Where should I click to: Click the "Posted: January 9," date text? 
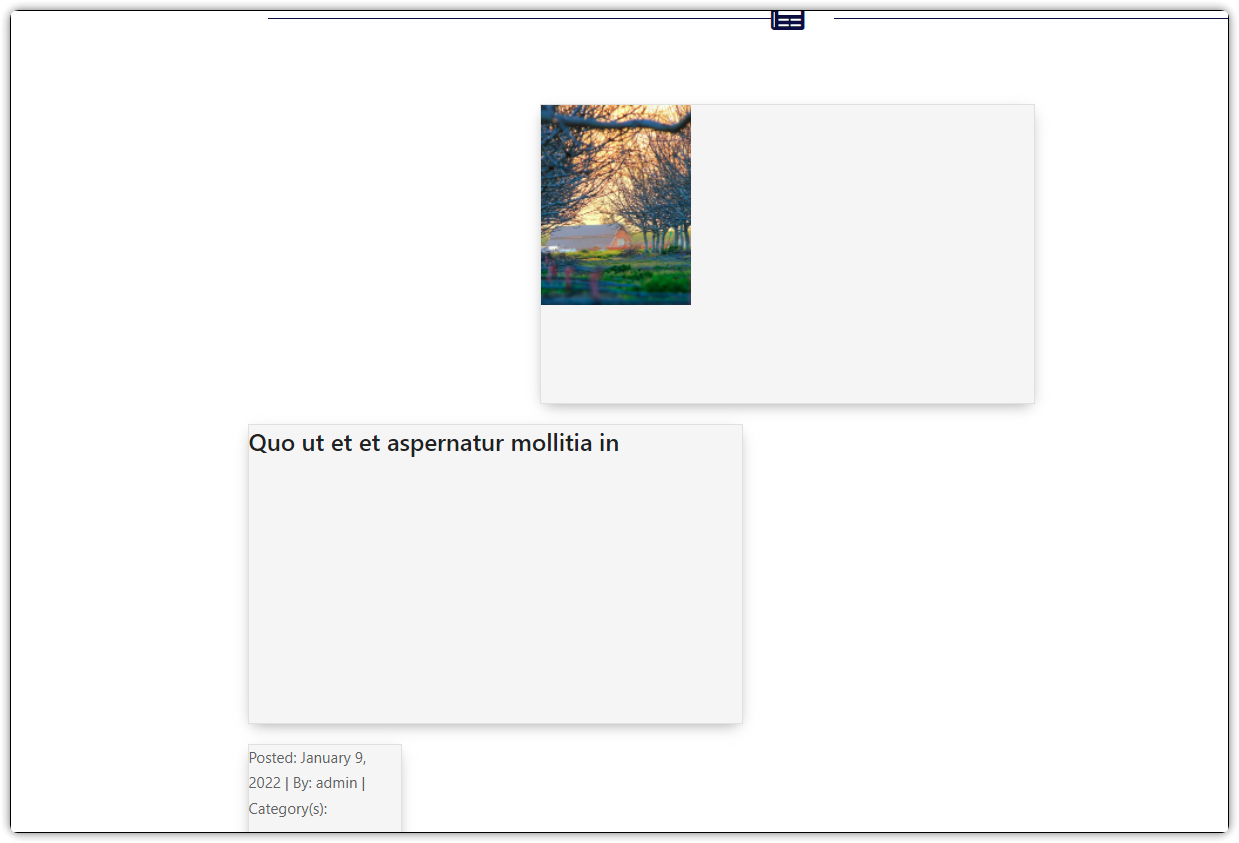(308, 758)
